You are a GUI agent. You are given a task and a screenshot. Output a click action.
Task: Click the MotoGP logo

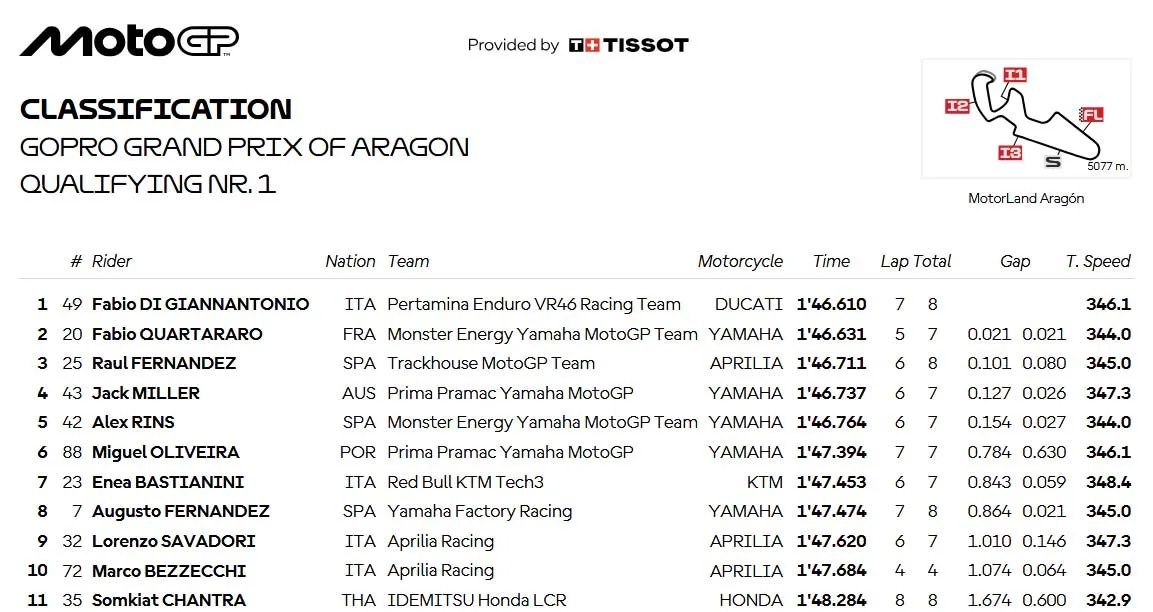click(x=129, y=41)
